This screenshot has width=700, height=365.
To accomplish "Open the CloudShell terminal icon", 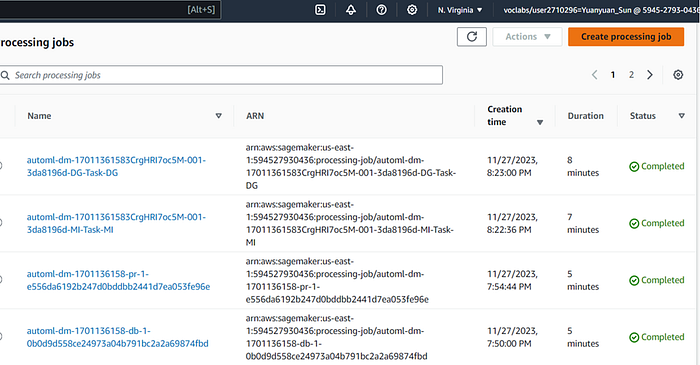I will 320,10.
